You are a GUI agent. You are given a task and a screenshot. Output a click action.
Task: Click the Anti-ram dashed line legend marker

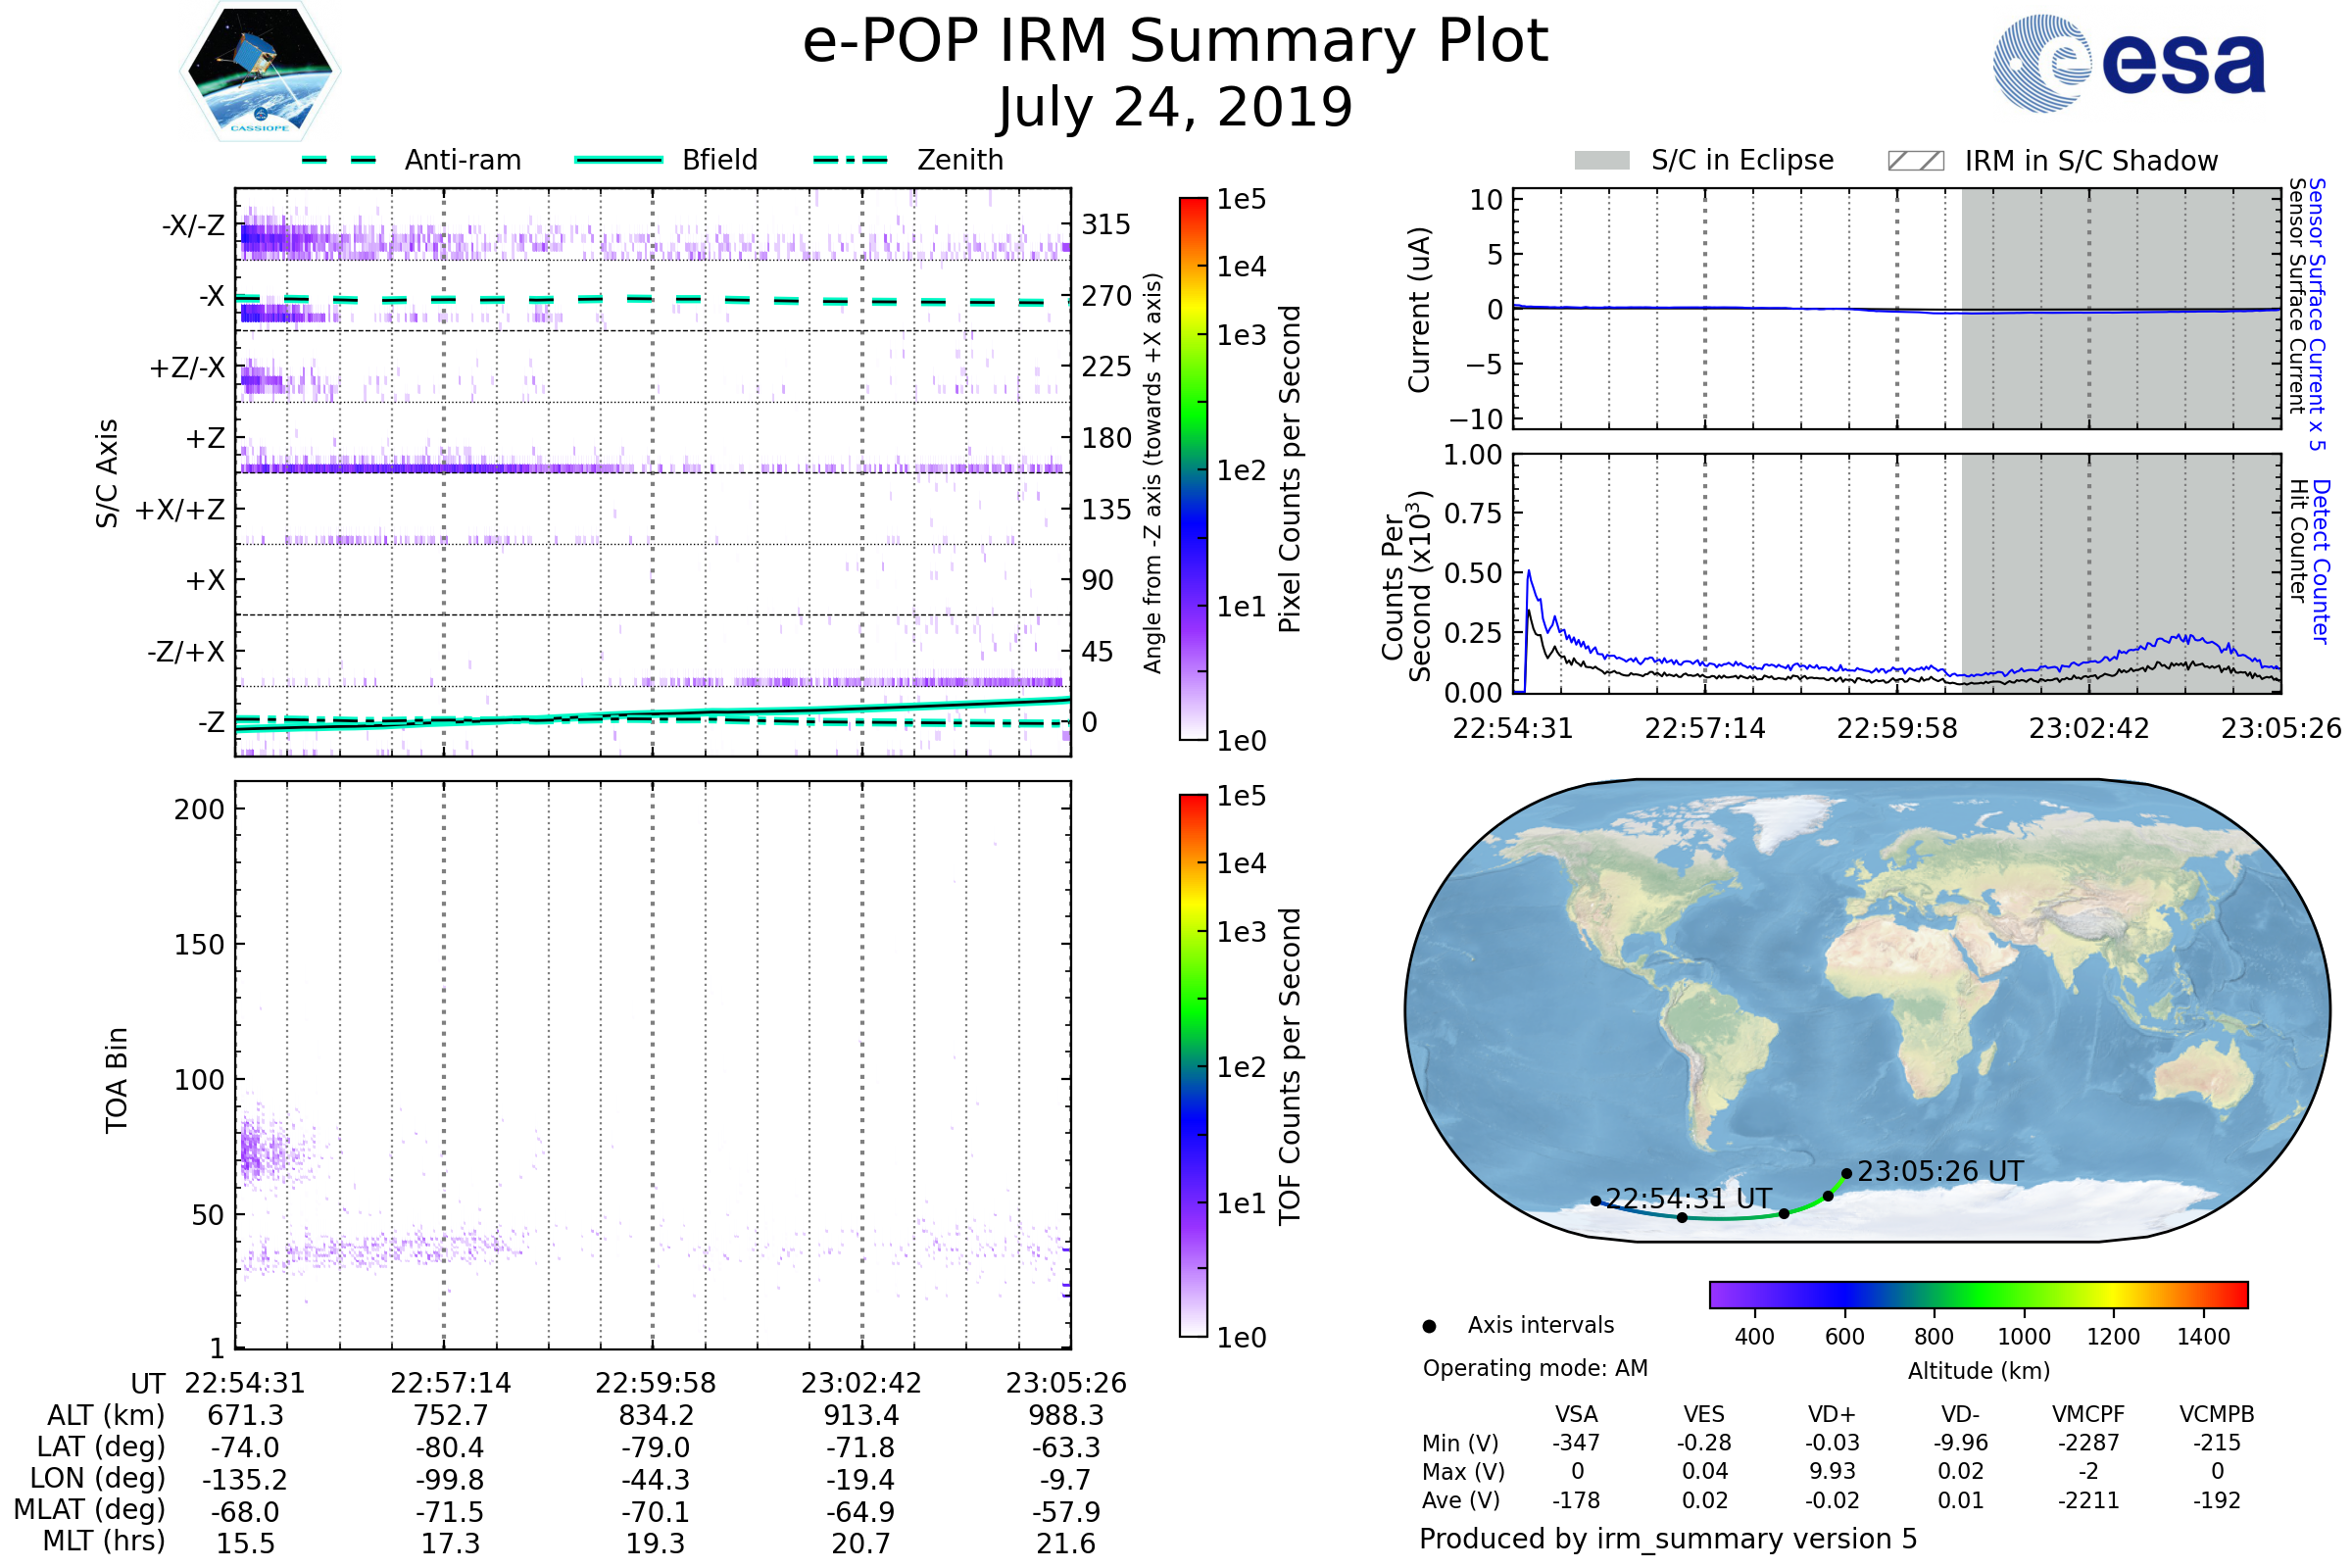339,160
